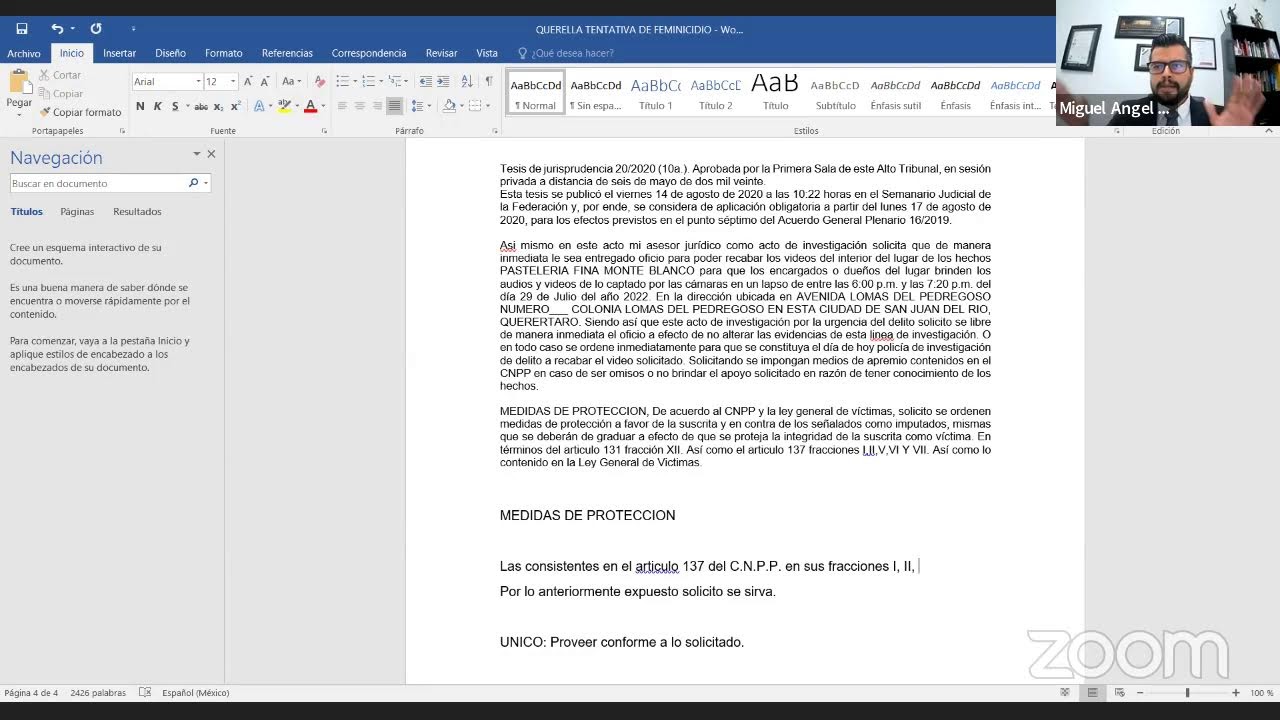Open the Archivo menu
The image size is (1280, 720).
click(24, 53)
